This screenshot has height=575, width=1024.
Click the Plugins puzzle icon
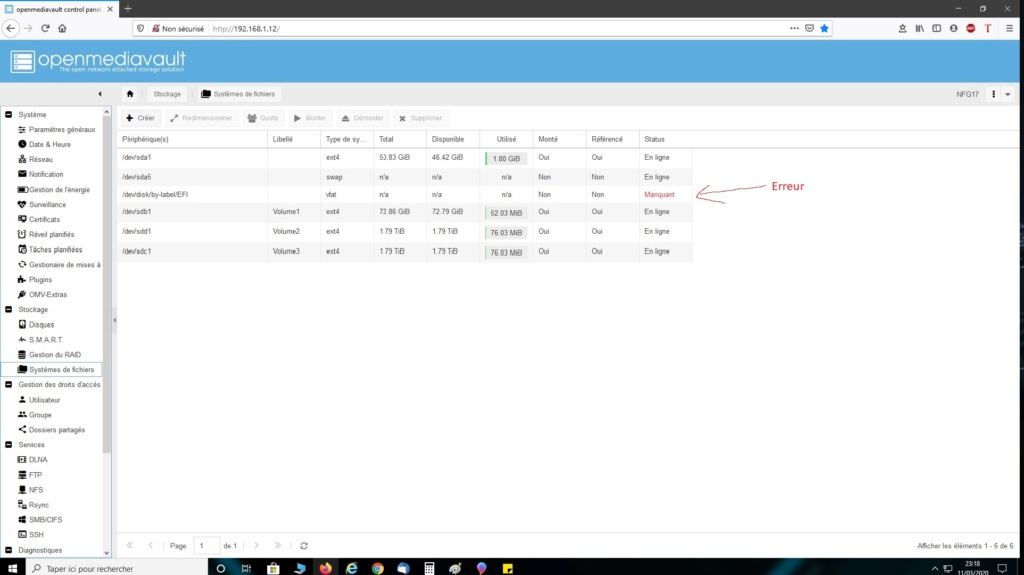tap(22, 280)
